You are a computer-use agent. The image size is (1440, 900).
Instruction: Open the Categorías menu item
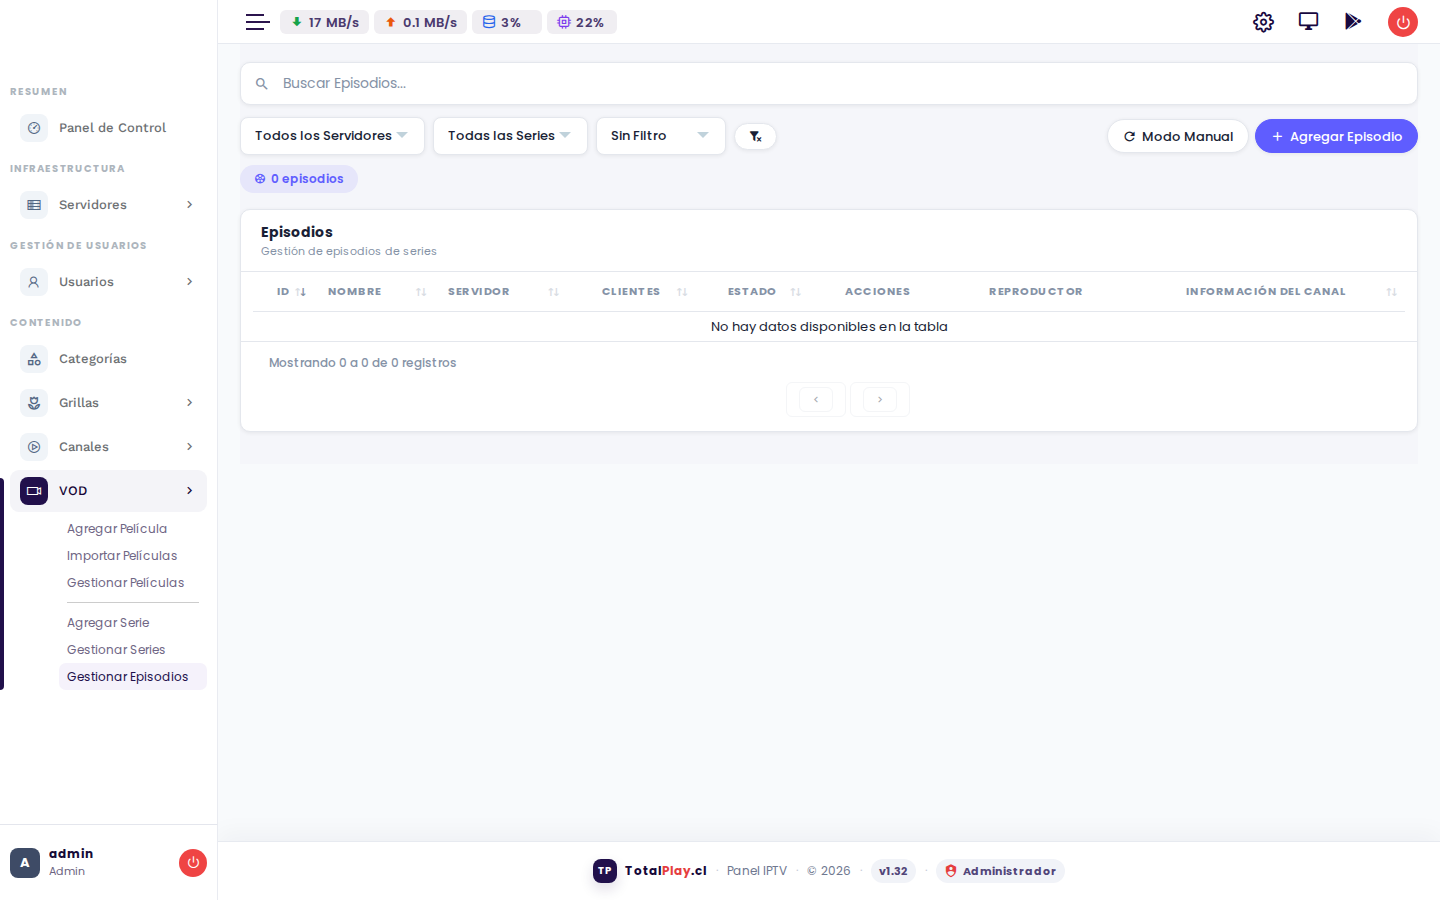coord(108,359)
